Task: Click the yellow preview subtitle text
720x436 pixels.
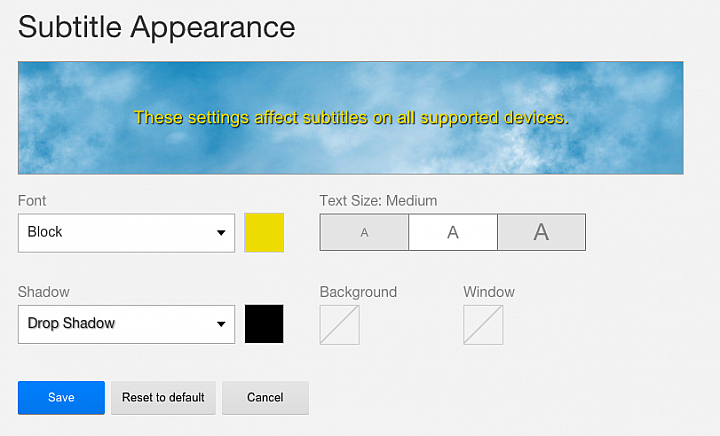Action: point(351,118)
